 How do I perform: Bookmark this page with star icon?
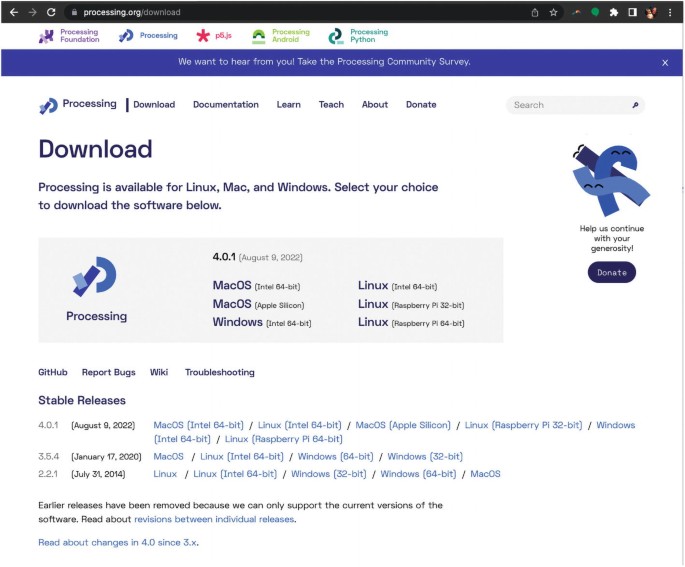tap(553, 12)
